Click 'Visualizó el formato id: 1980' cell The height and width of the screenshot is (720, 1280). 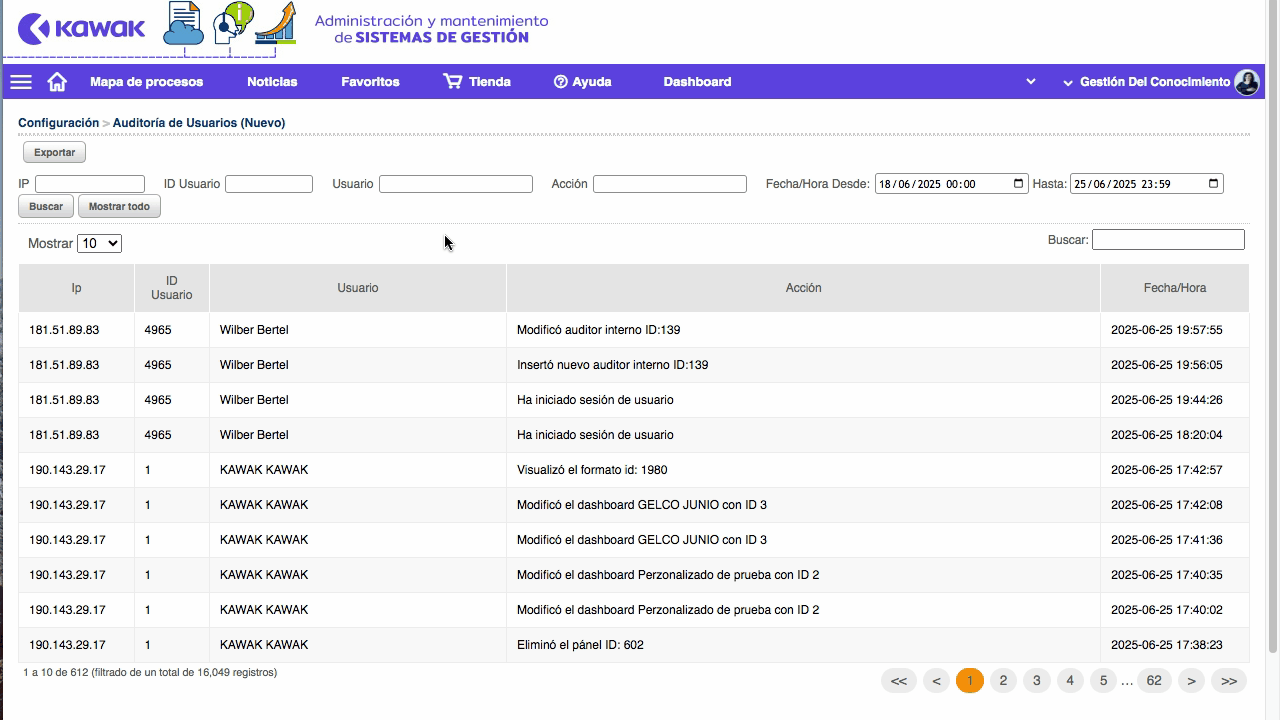tap(803, 470)
